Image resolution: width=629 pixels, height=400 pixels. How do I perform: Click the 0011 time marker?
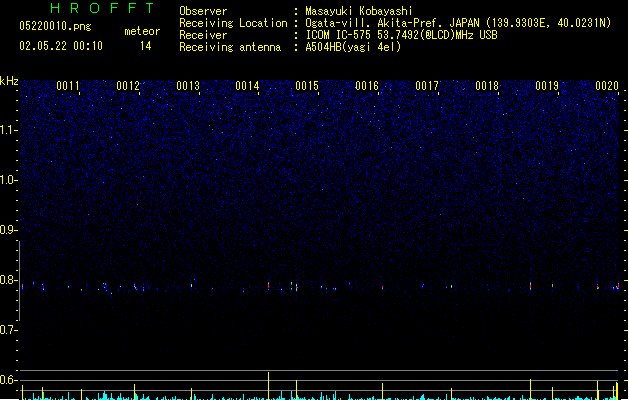pyautogui.click(x=68, y=86)
